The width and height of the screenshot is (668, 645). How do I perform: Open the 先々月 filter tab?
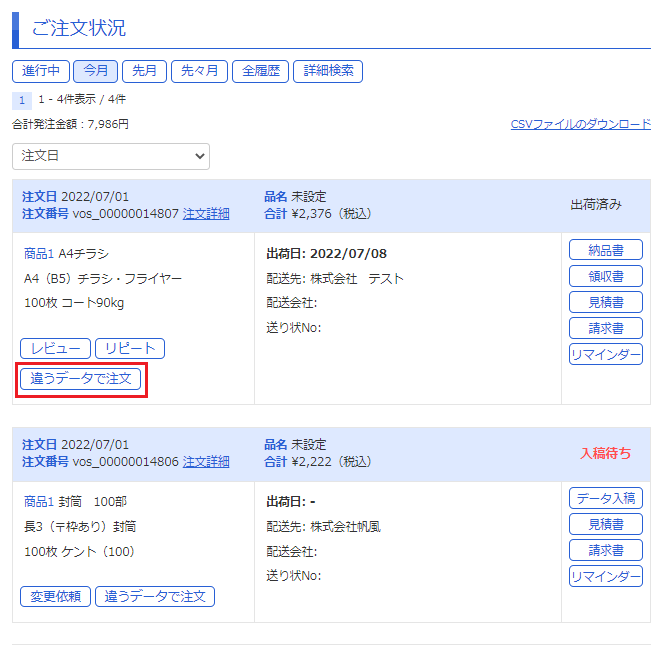click(x=199, y=71)
